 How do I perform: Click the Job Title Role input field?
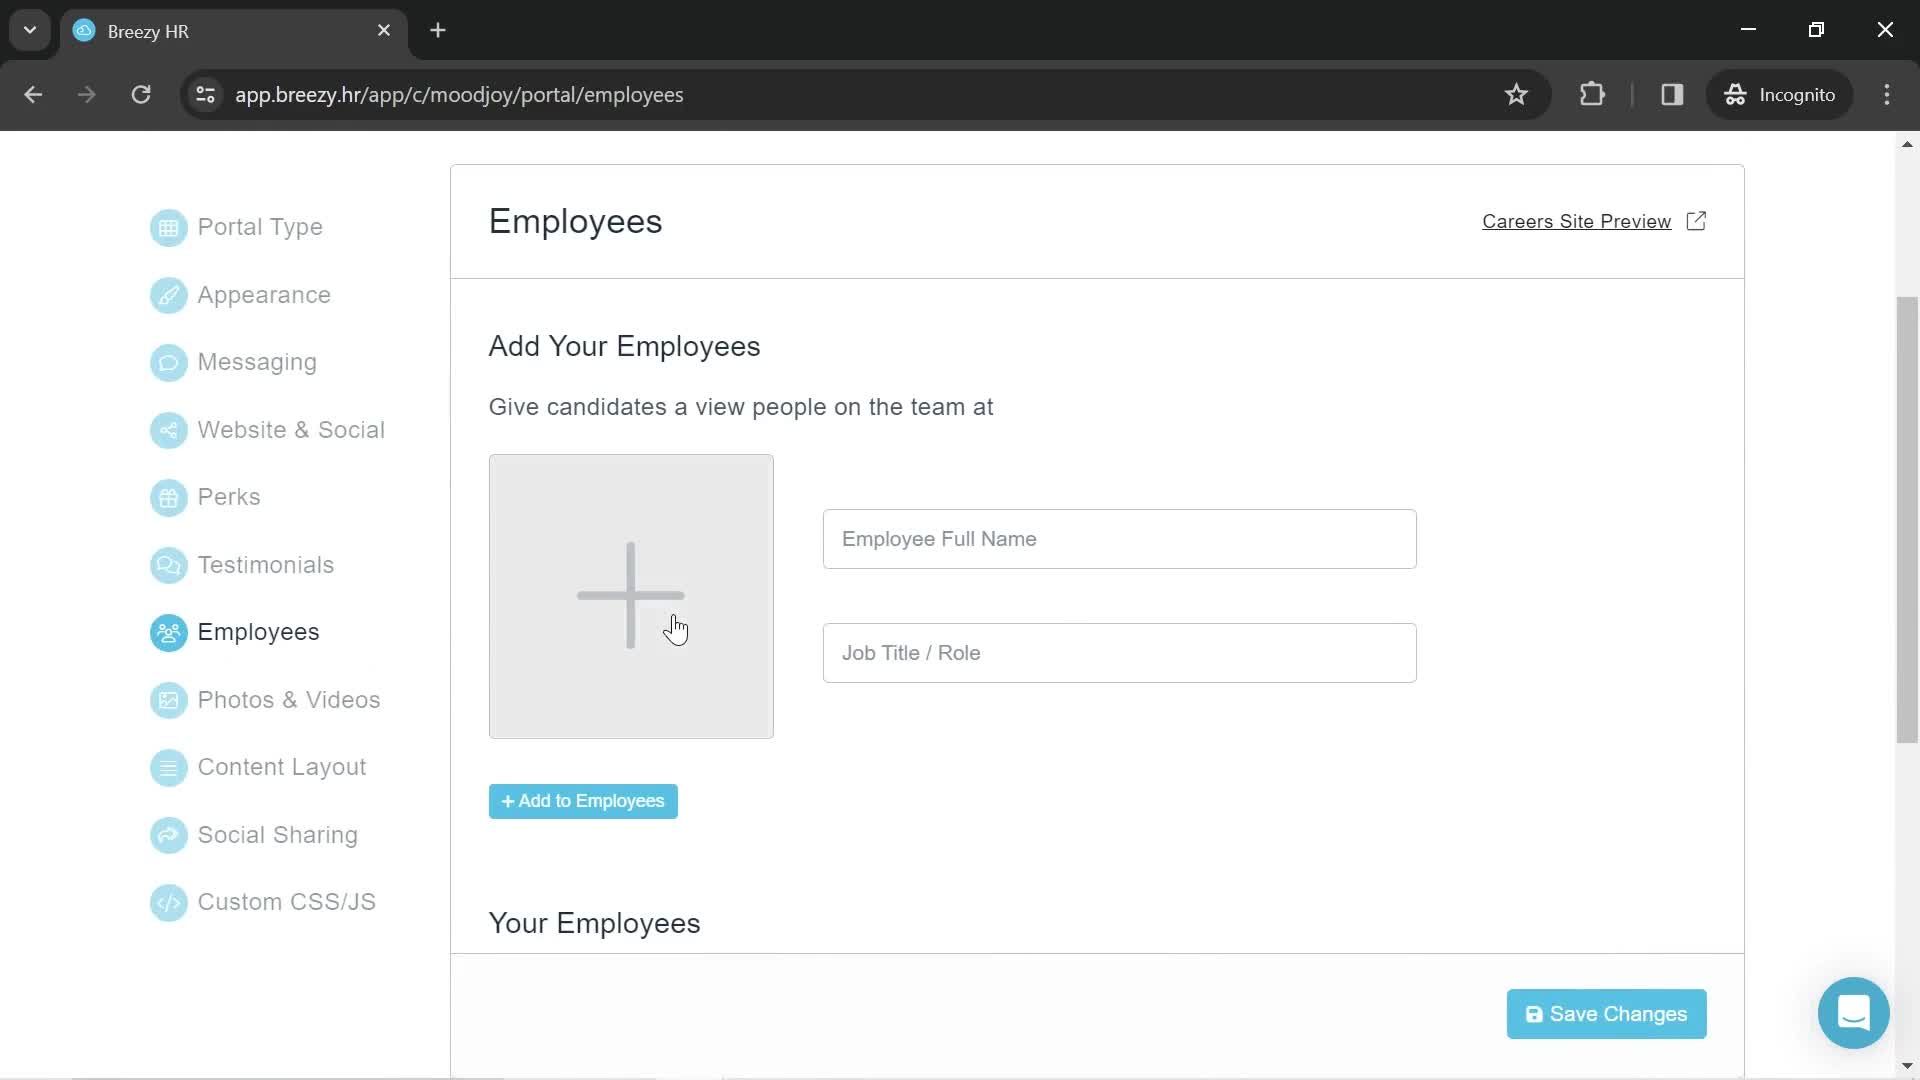(x=1120, y=653)
